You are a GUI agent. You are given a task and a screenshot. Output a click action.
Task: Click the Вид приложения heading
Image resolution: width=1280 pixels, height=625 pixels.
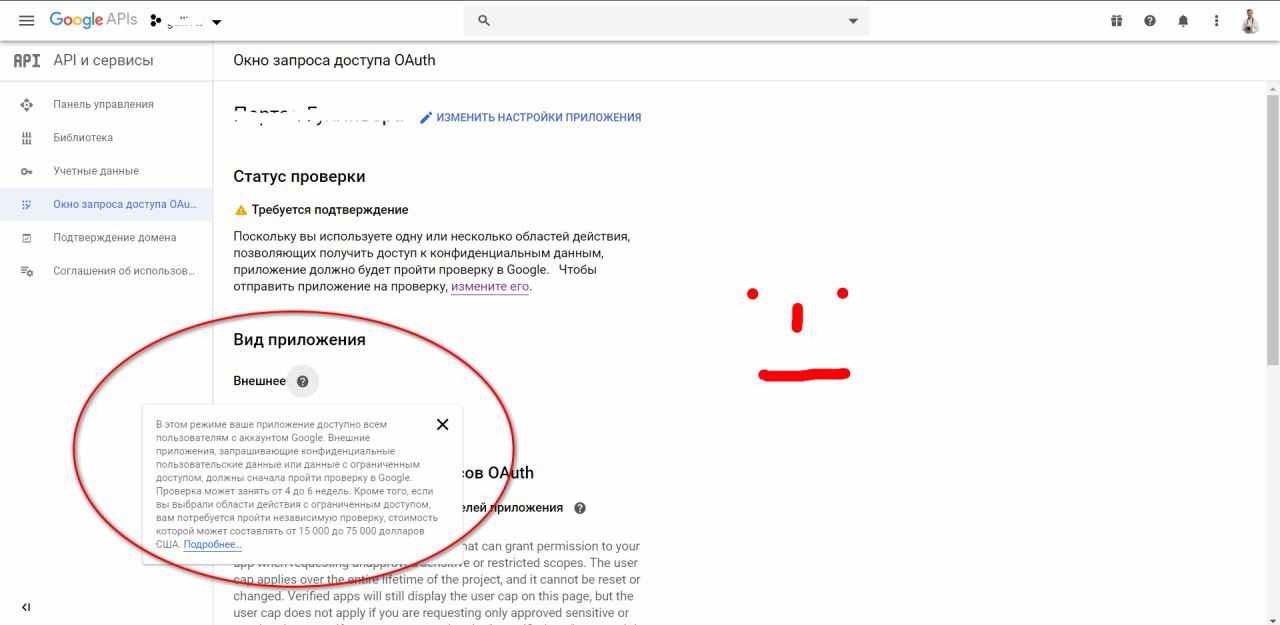pyautogui.click(x=299, y=340)
